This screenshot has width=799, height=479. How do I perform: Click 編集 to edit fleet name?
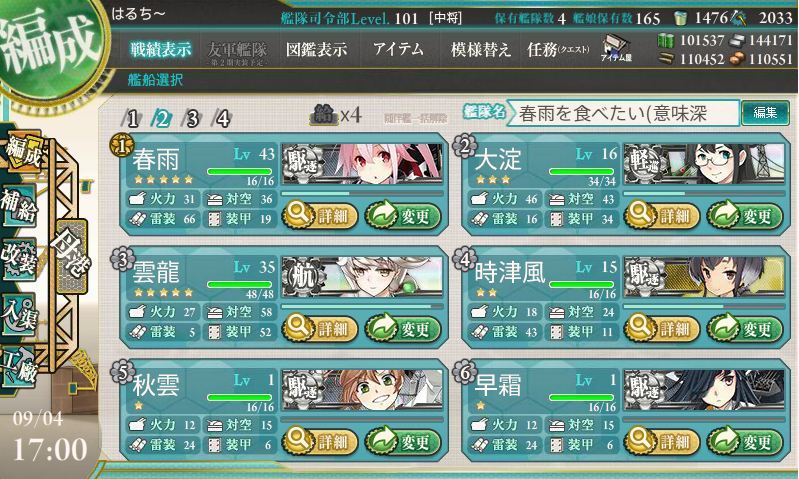point(765,113)
